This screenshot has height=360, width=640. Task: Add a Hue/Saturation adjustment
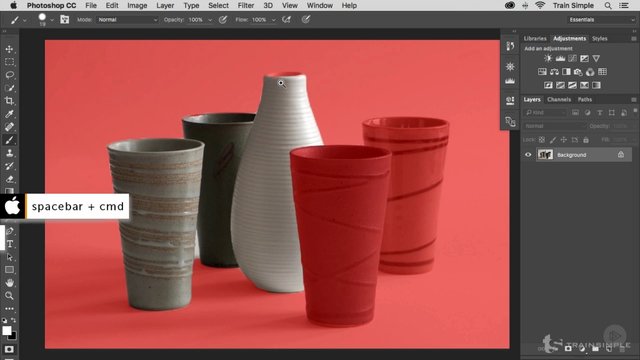coord(542,72)
